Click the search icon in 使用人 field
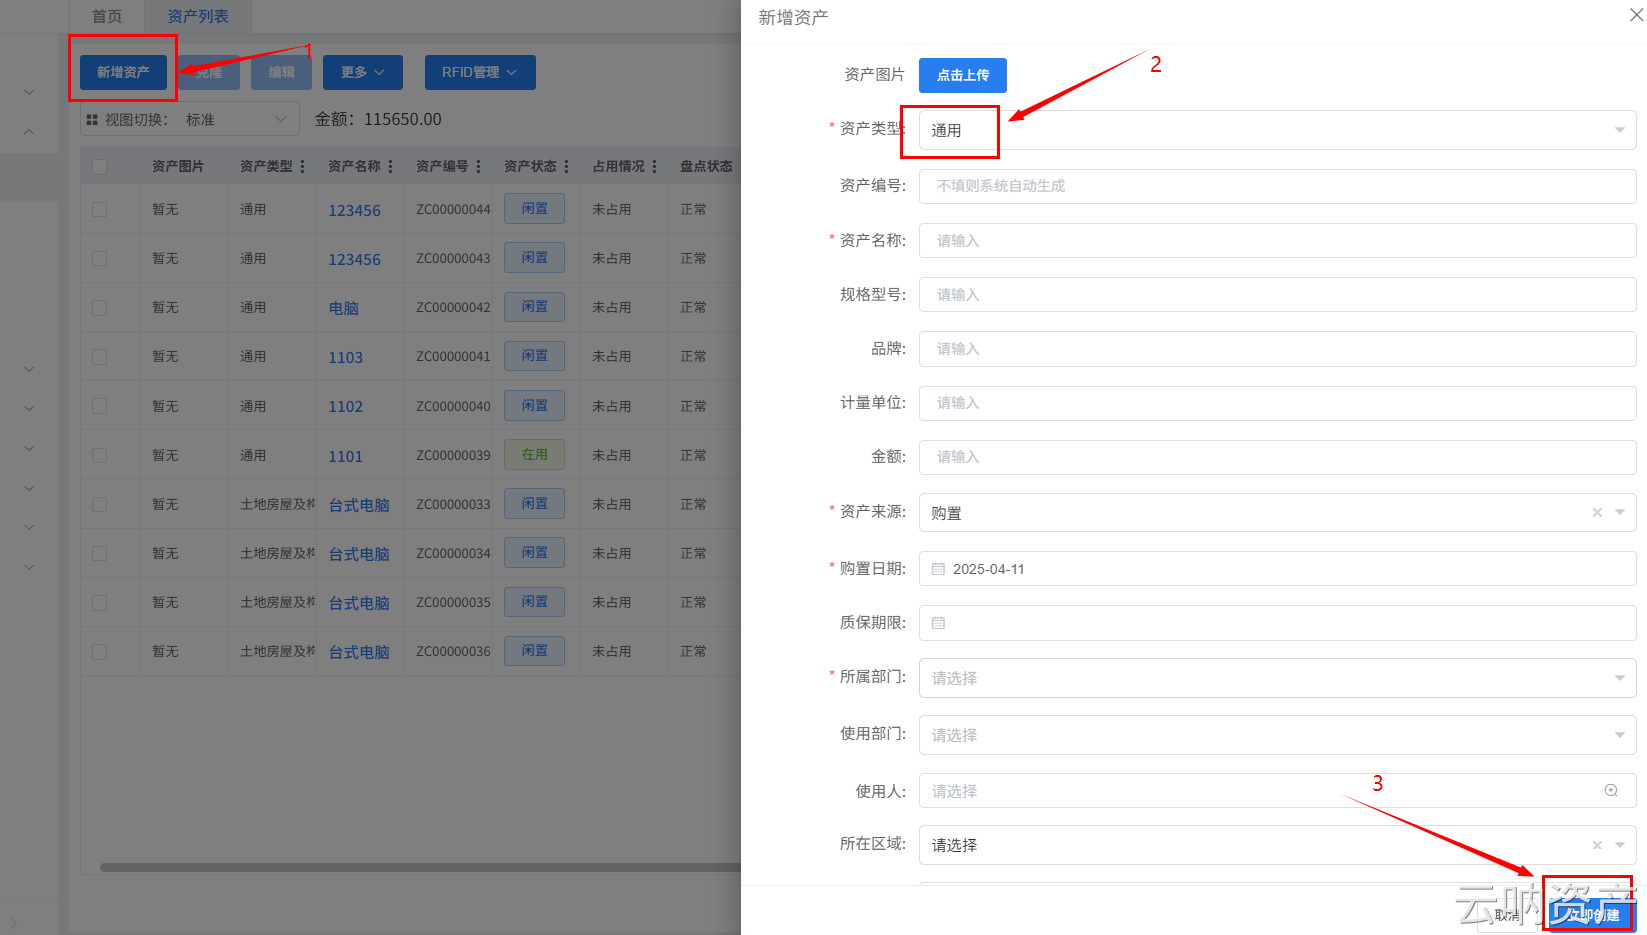 tap(1611, 790)
